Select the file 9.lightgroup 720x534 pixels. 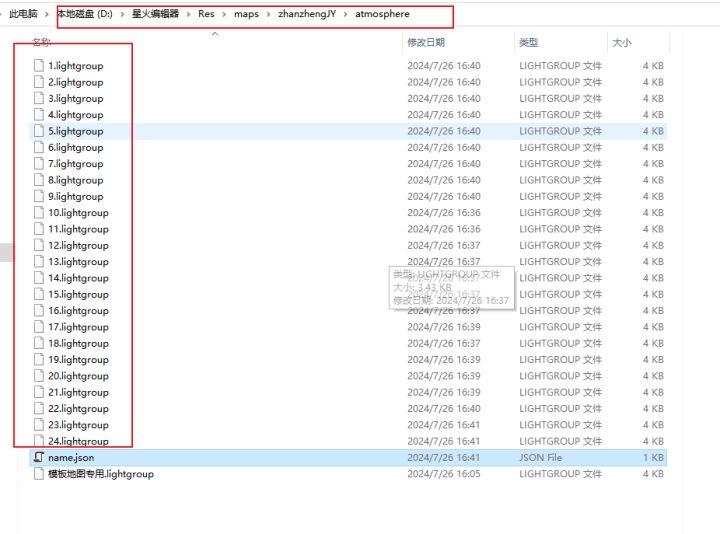pos(76,197)
